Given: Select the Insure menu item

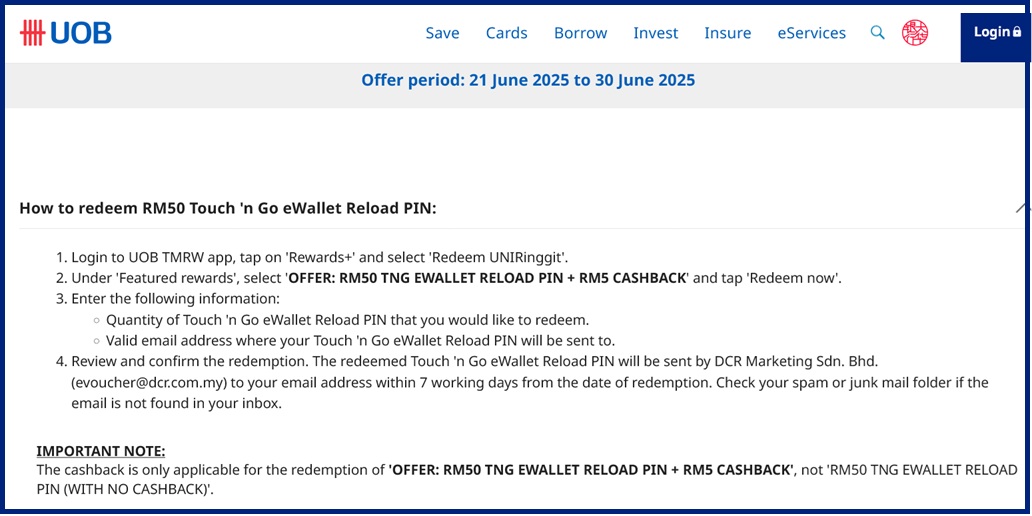Looking at the screenshot, I should 727,33.
